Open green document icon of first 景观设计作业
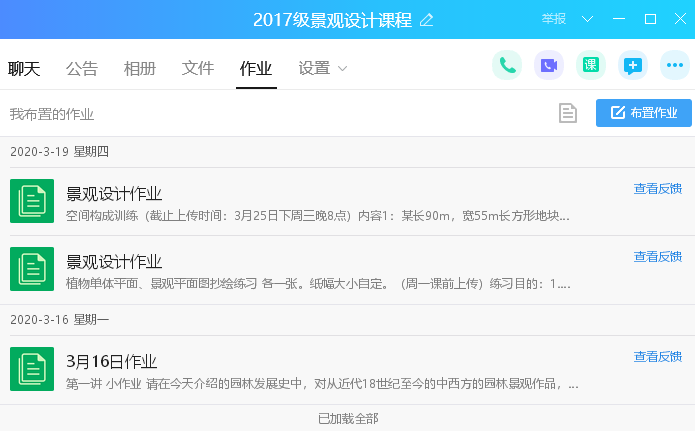Viewport: 695px width, 431px height. point(32,201)
